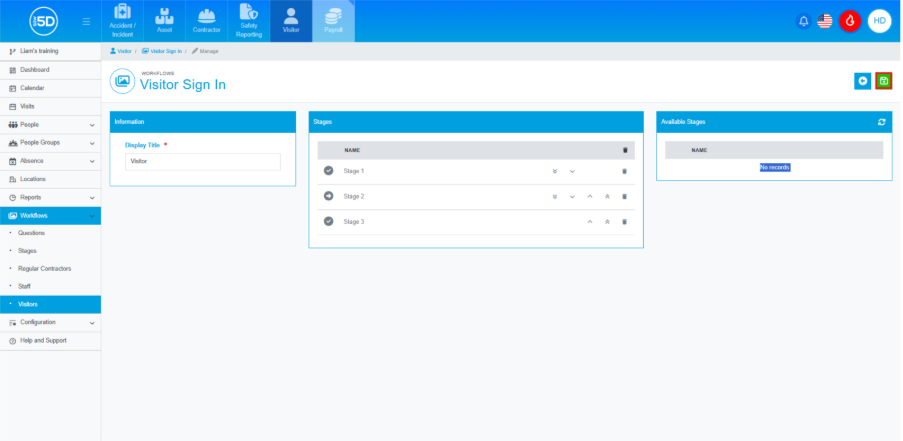The image size is (903, 441).
Task: Open the Contractor module tab
Action: coord(207,21)
